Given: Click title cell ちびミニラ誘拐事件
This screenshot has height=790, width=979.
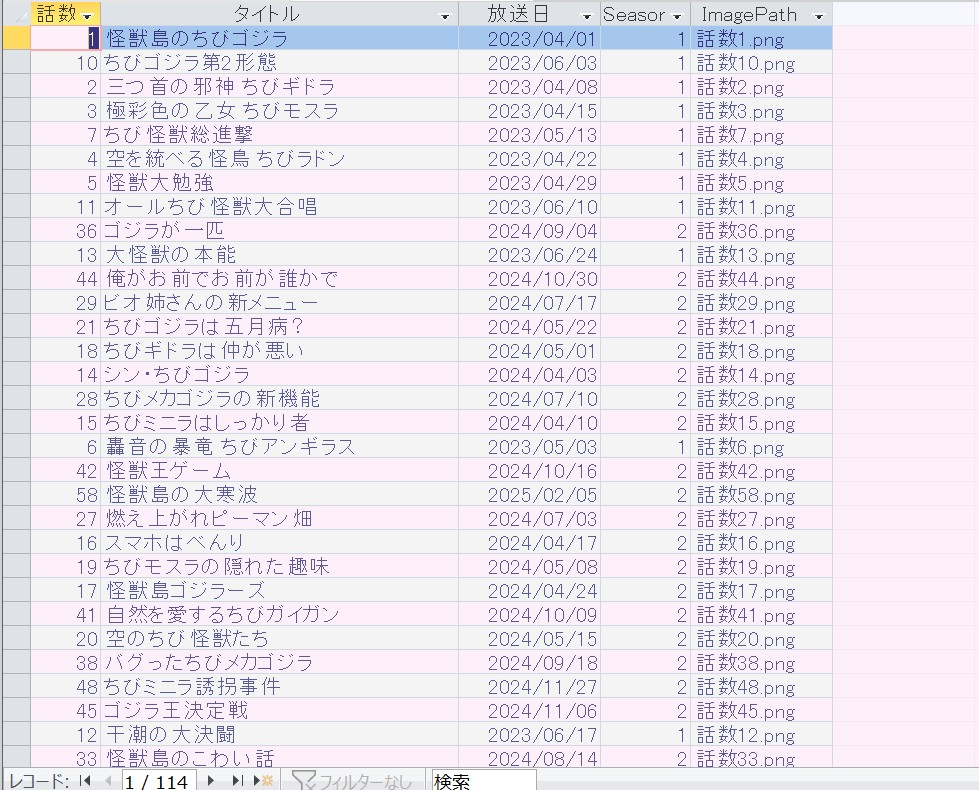Looking at the screenshot, I should 279,687.
